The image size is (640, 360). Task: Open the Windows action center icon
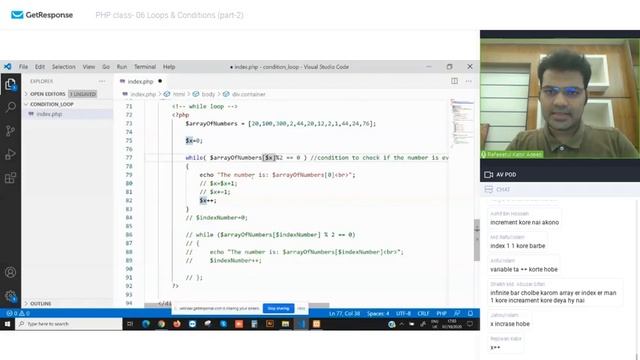tap(470, 324)
